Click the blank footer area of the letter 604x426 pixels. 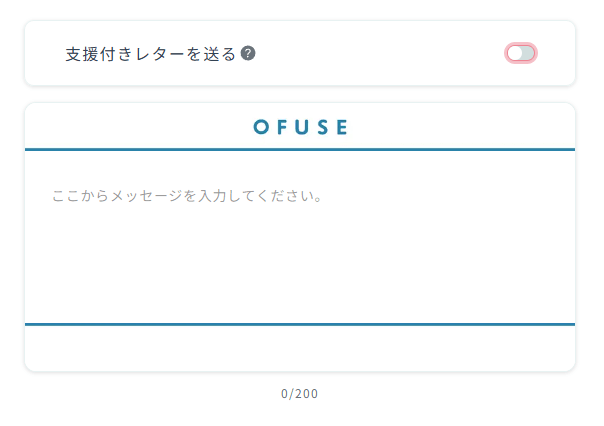click(300, 348)
